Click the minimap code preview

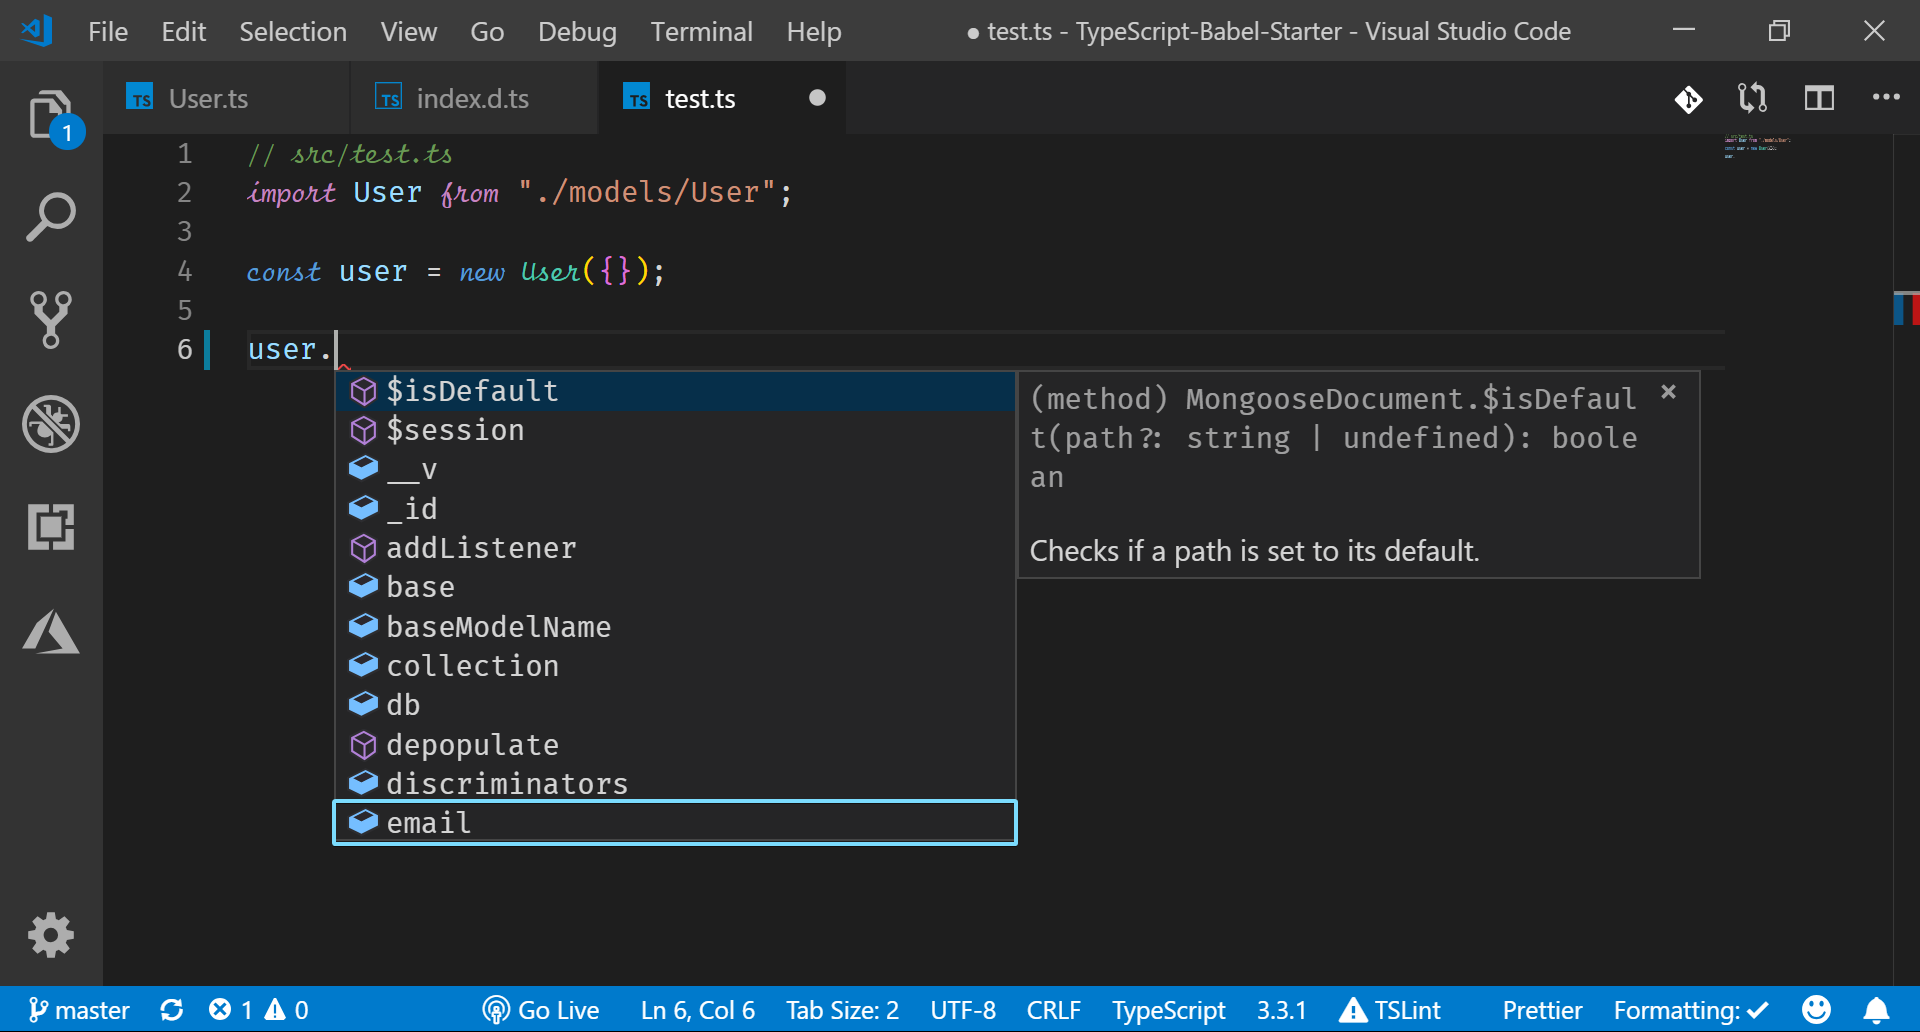1756,147
